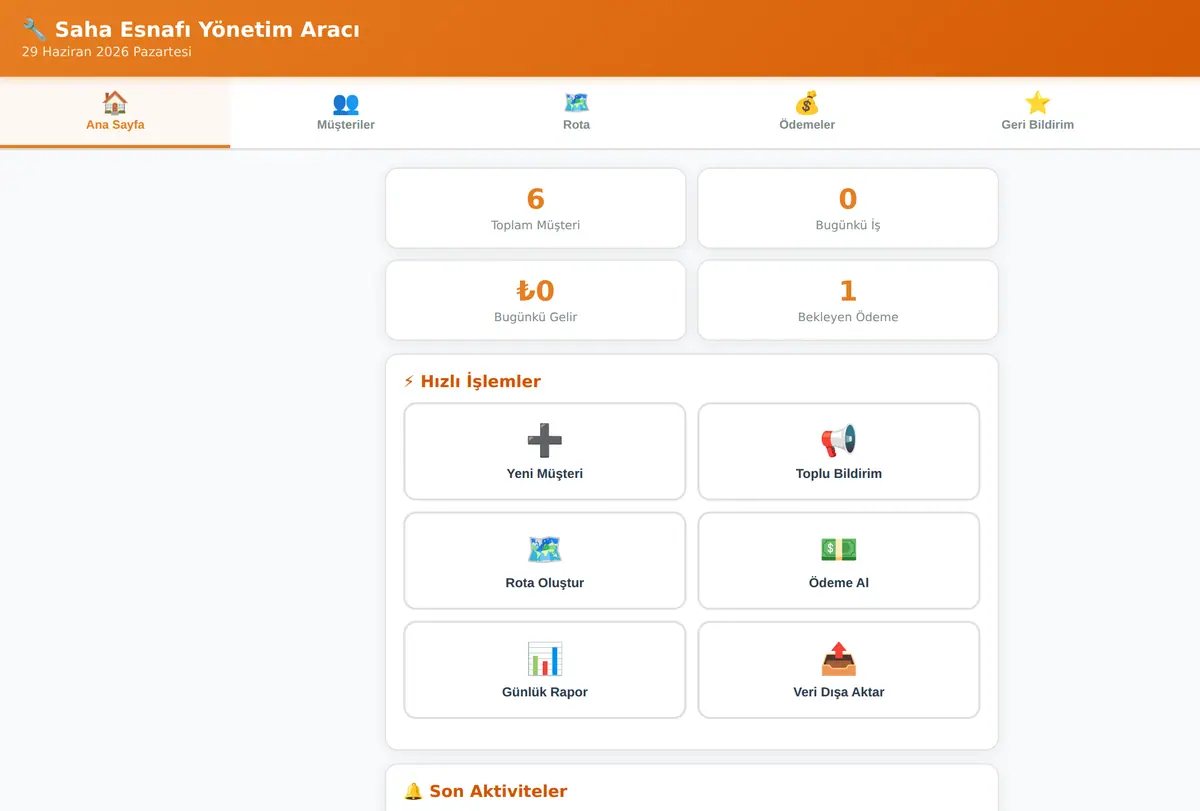The width and height of the screenshot is (1200, 811).
Task: Click the megaphone Toplu Bildirim icon
Action: click(839, 440)
